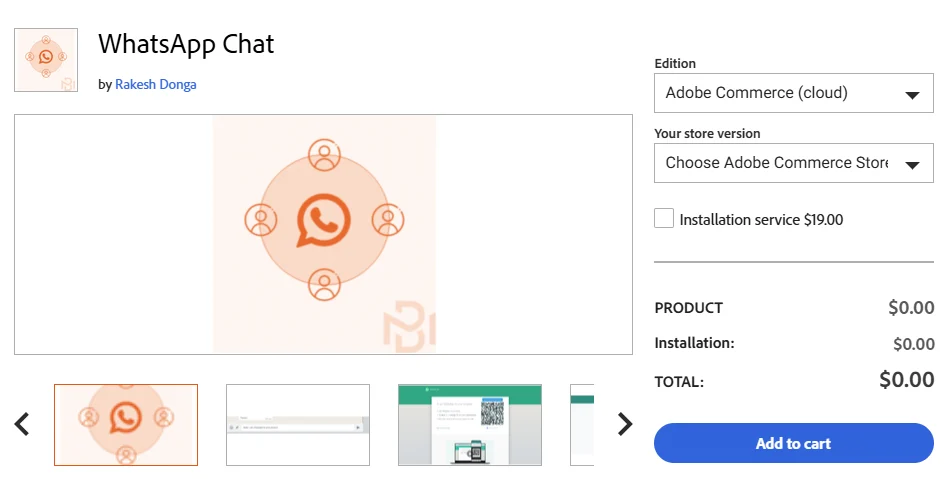
Task: Click the top user avatar icon in main image
Action: [324, 155]
